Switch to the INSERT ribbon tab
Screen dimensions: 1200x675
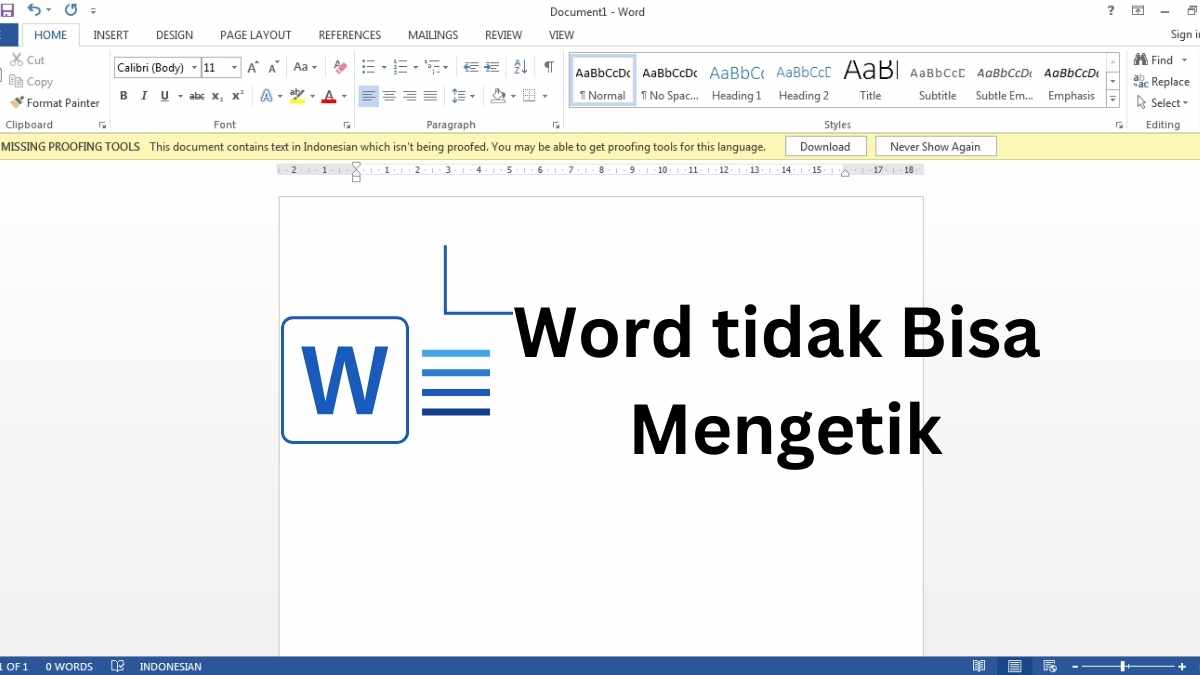point(110,34)
